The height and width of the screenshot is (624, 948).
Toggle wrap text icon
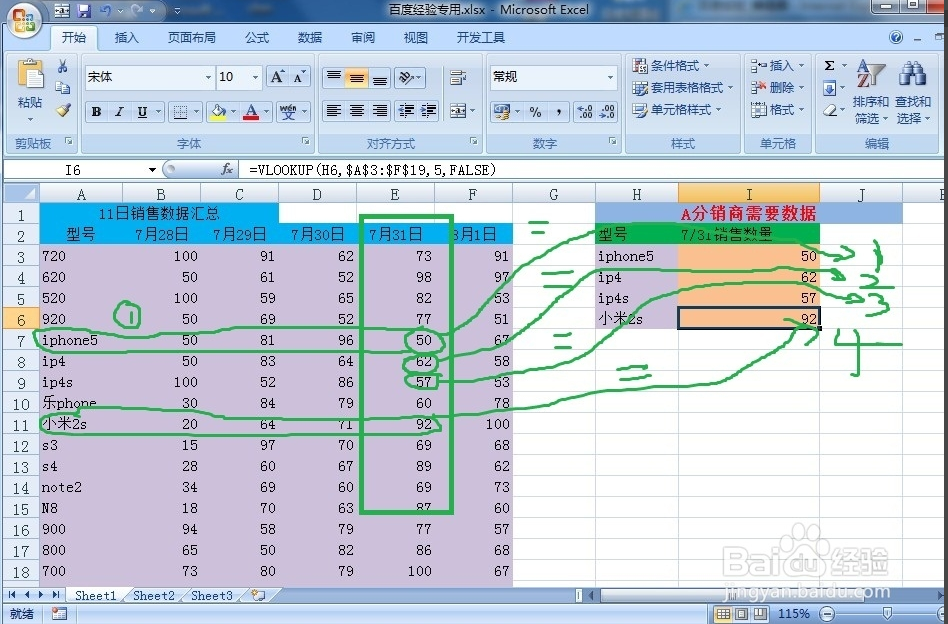coord(458,77)
